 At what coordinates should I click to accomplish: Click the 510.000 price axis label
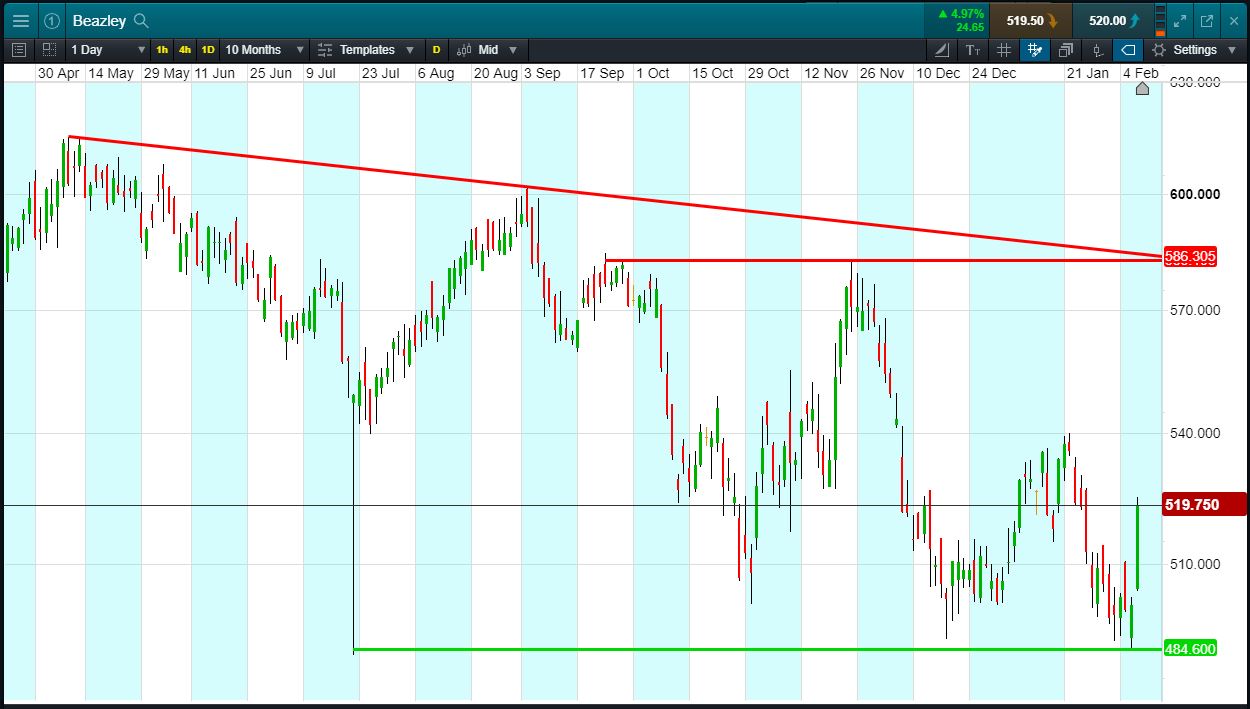coord(1194,564)
